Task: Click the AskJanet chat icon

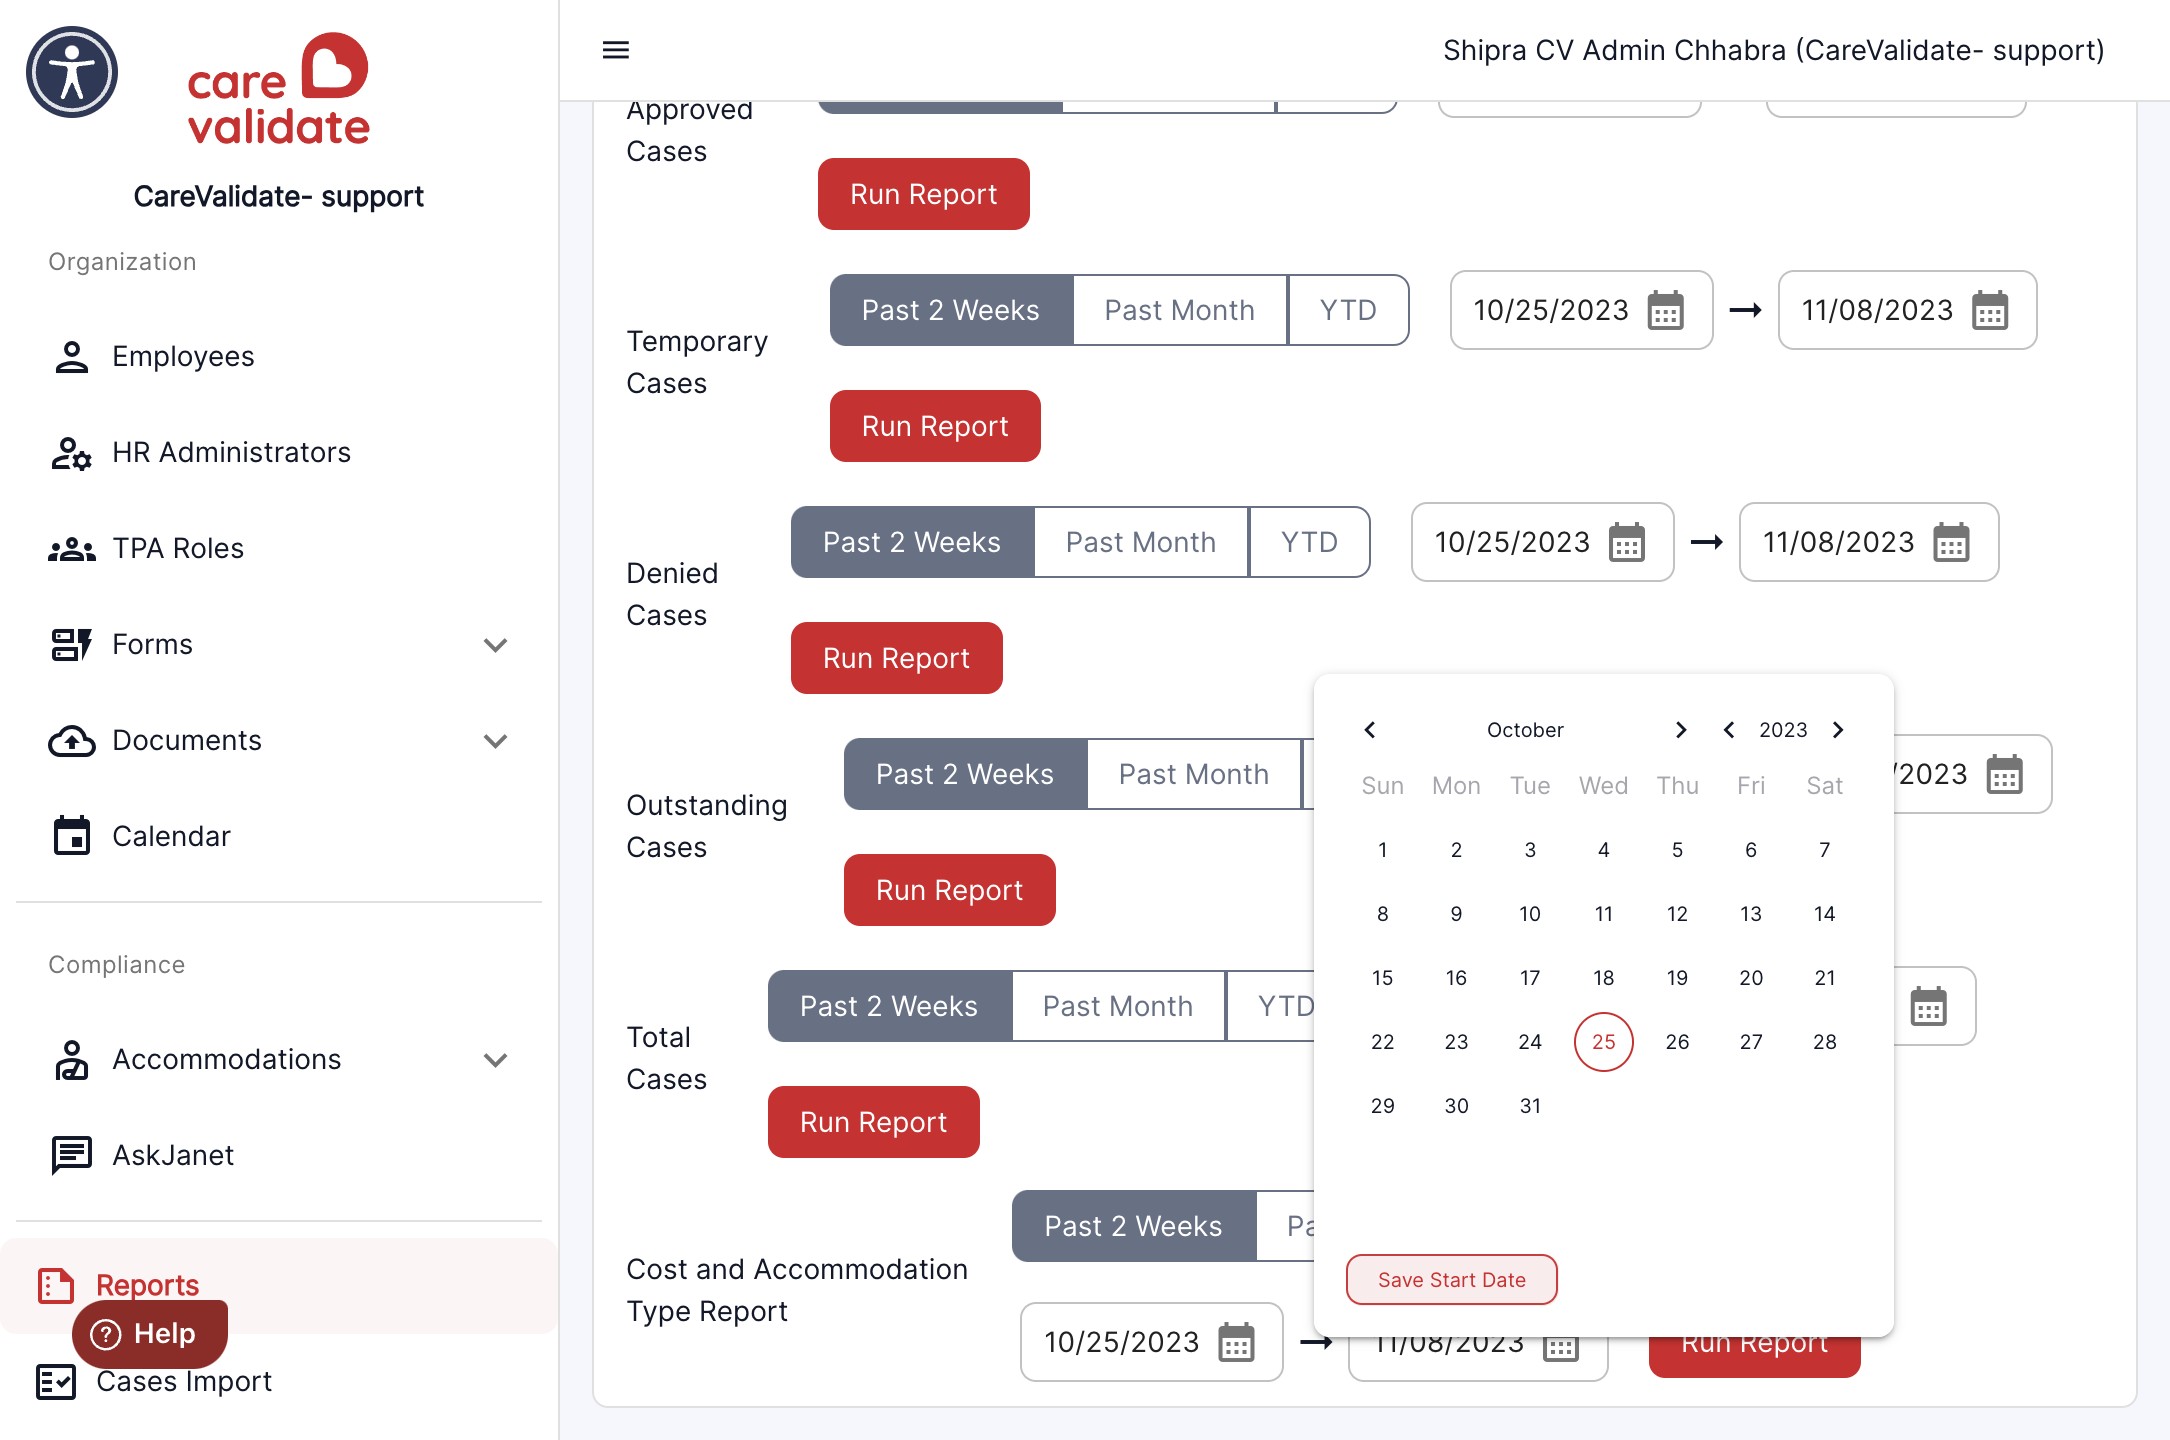Action: (71, 1156)
